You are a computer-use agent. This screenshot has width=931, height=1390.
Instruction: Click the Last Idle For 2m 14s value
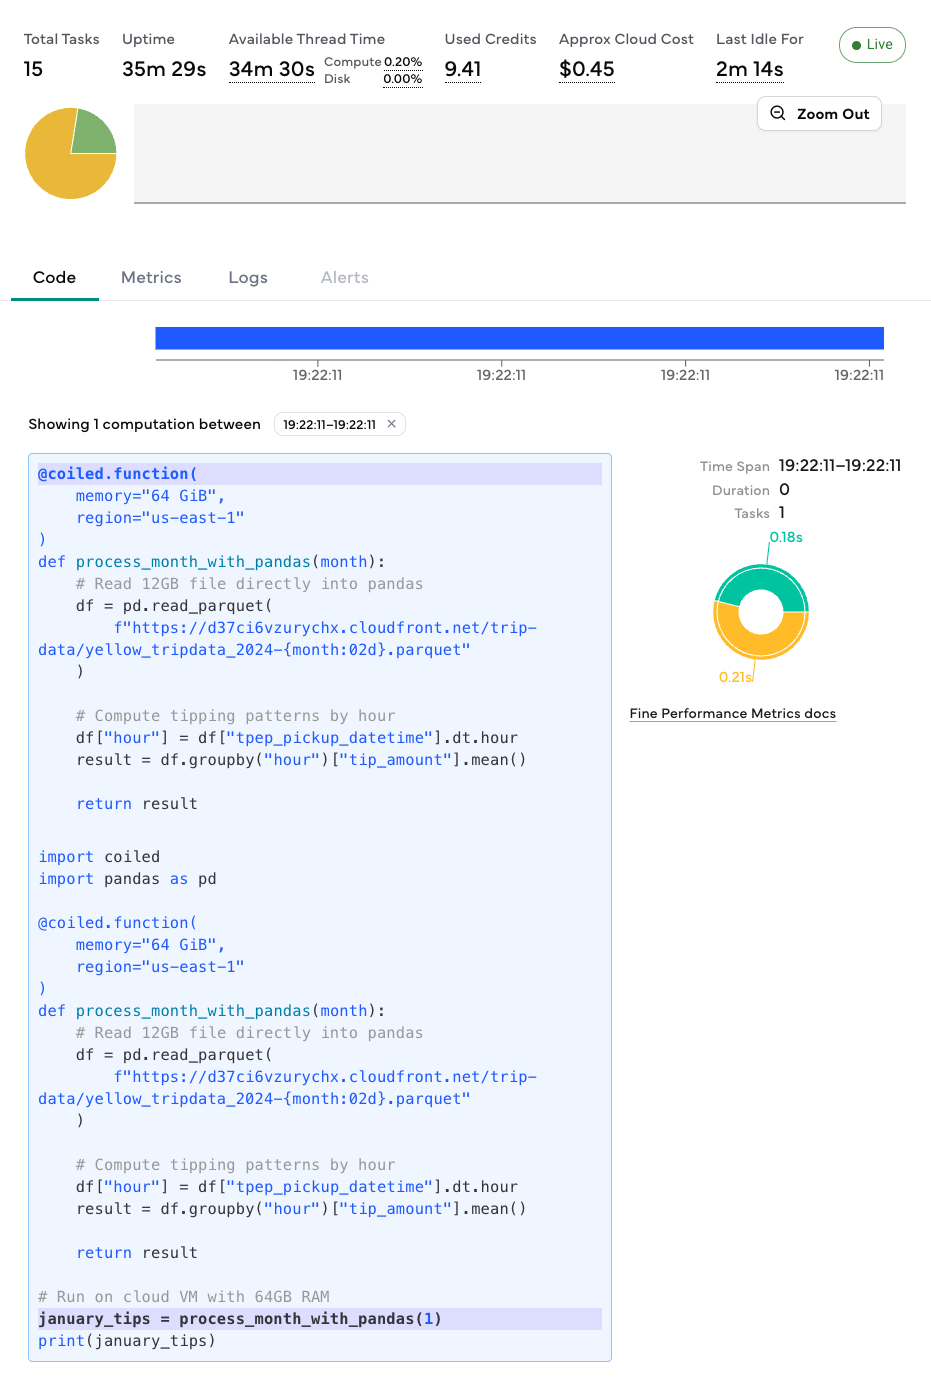pos(749,70)
